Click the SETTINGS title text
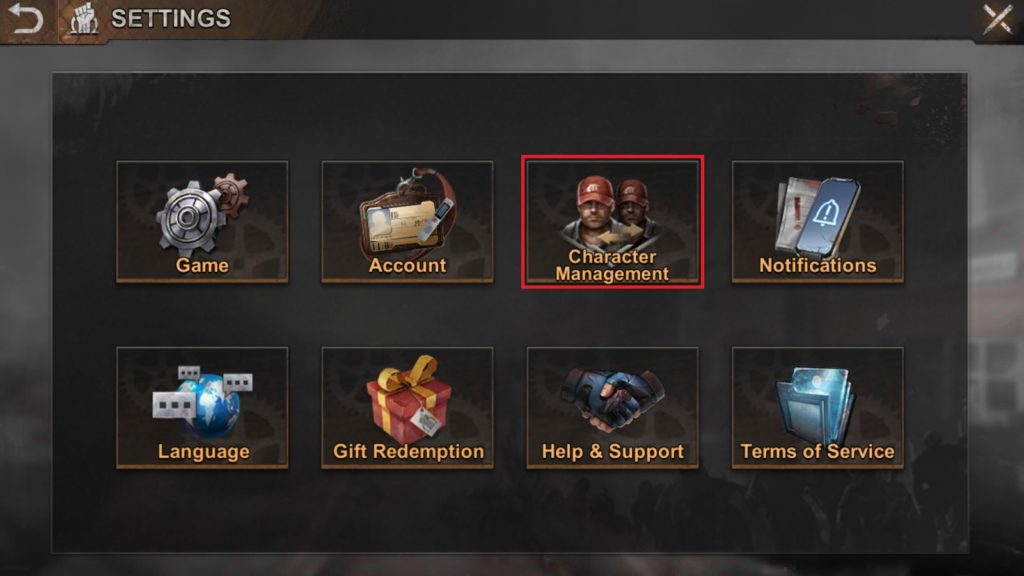The width and height of the screenshot is (1024, 576). [170, 18]
